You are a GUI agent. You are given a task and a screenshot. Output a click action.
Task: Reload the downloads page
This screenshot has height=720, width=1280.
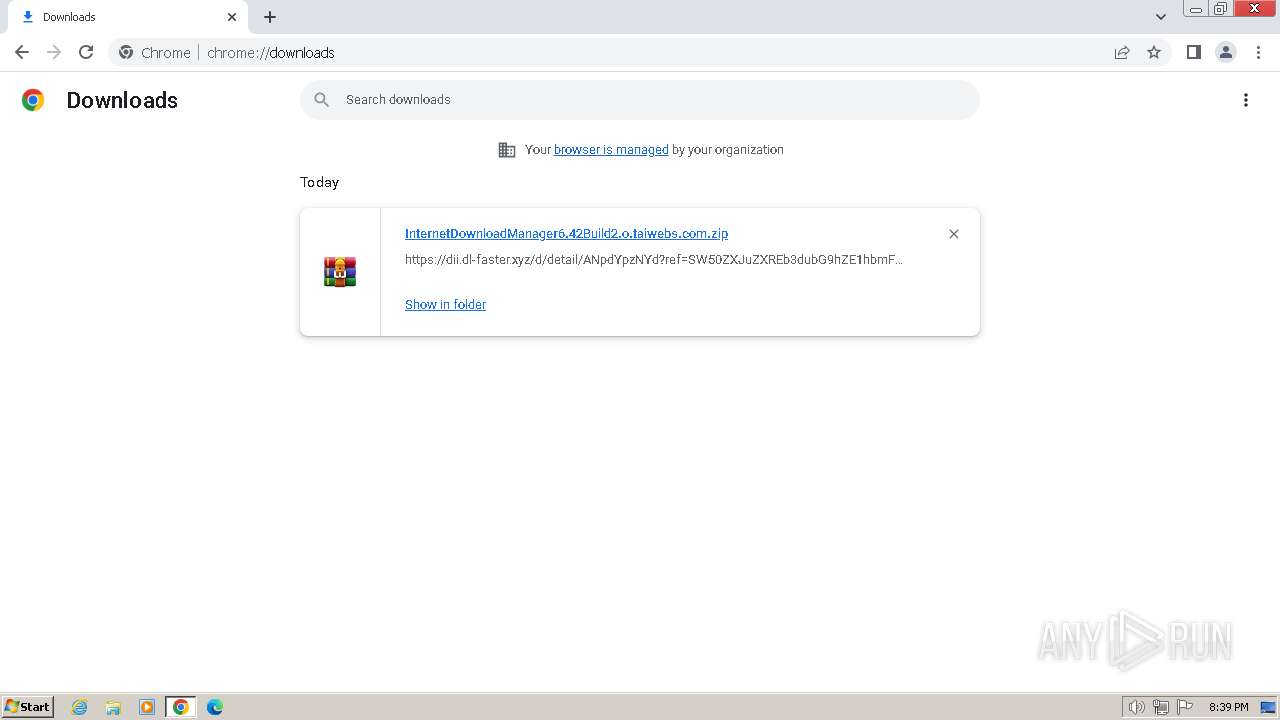click(x=86, y=52)
